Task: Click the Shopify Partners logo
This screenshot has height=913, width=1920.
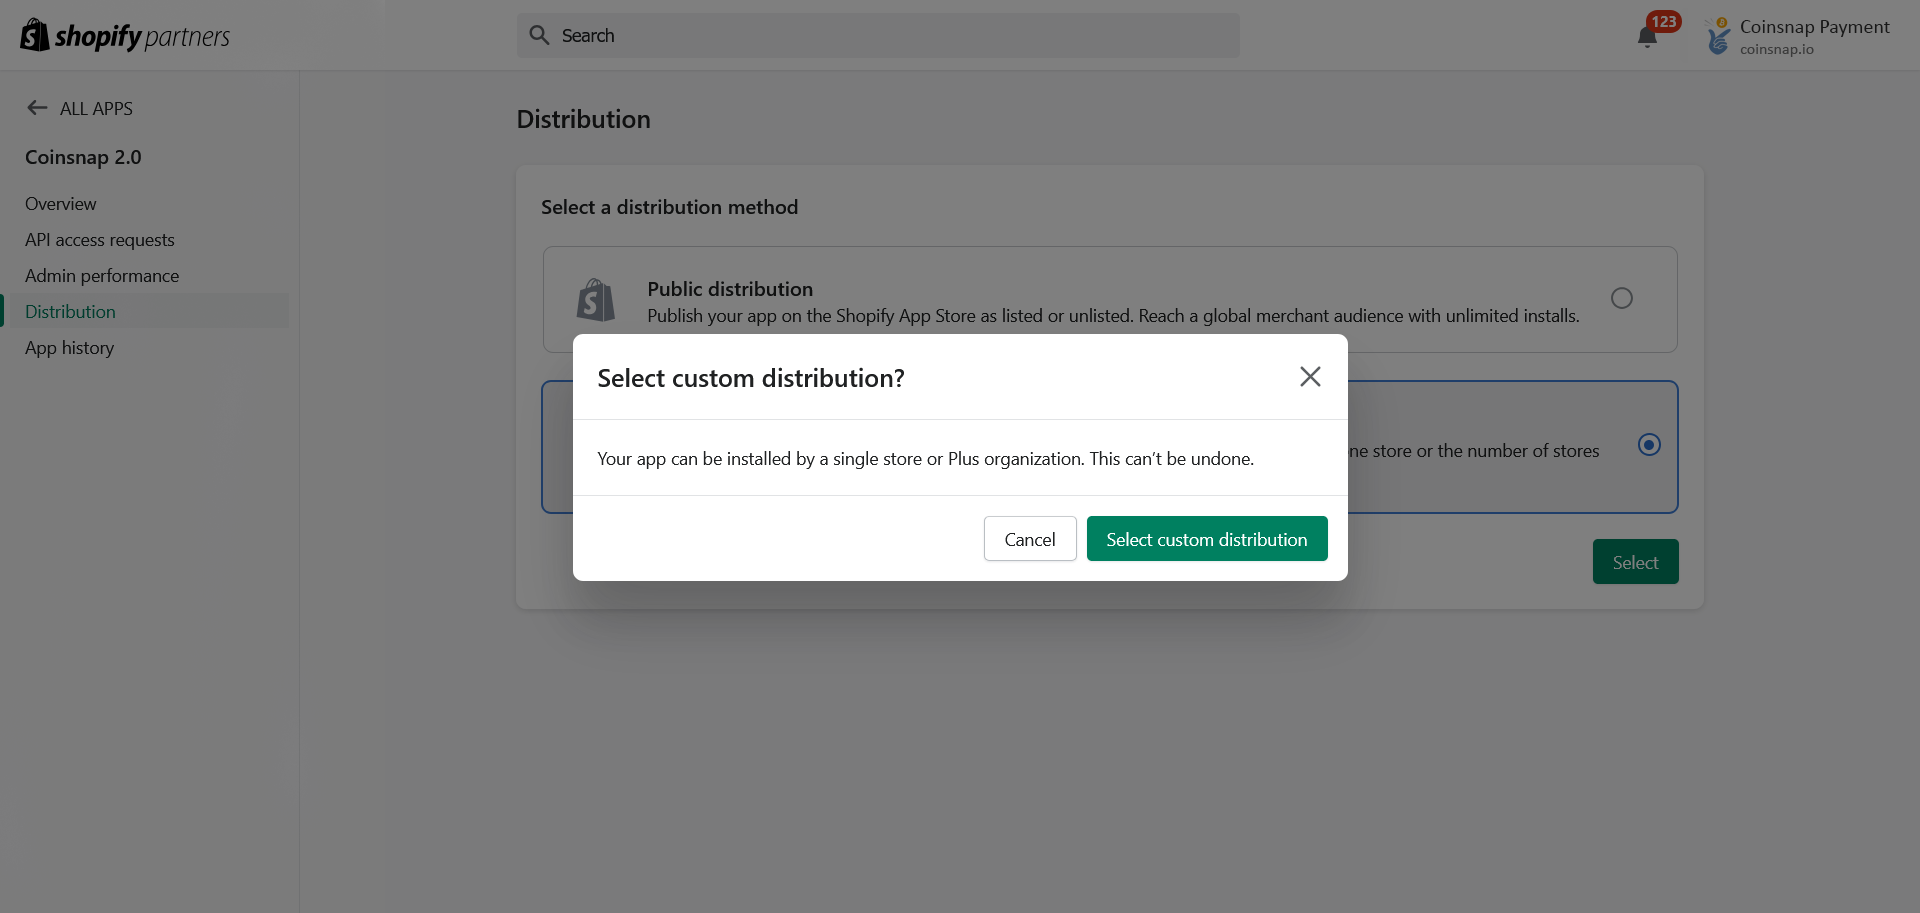Action: coord(125,36)
